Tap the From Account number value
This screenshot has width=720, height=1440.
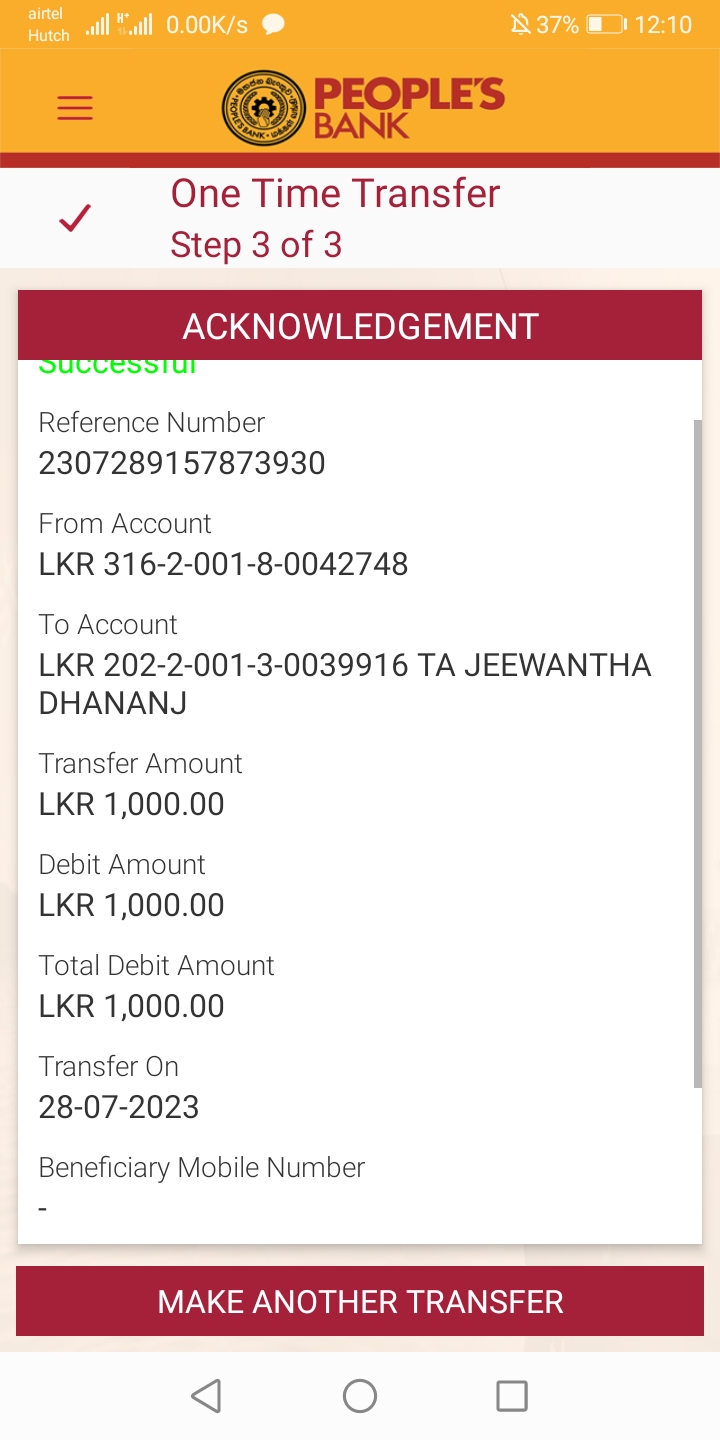click(223, 565)
